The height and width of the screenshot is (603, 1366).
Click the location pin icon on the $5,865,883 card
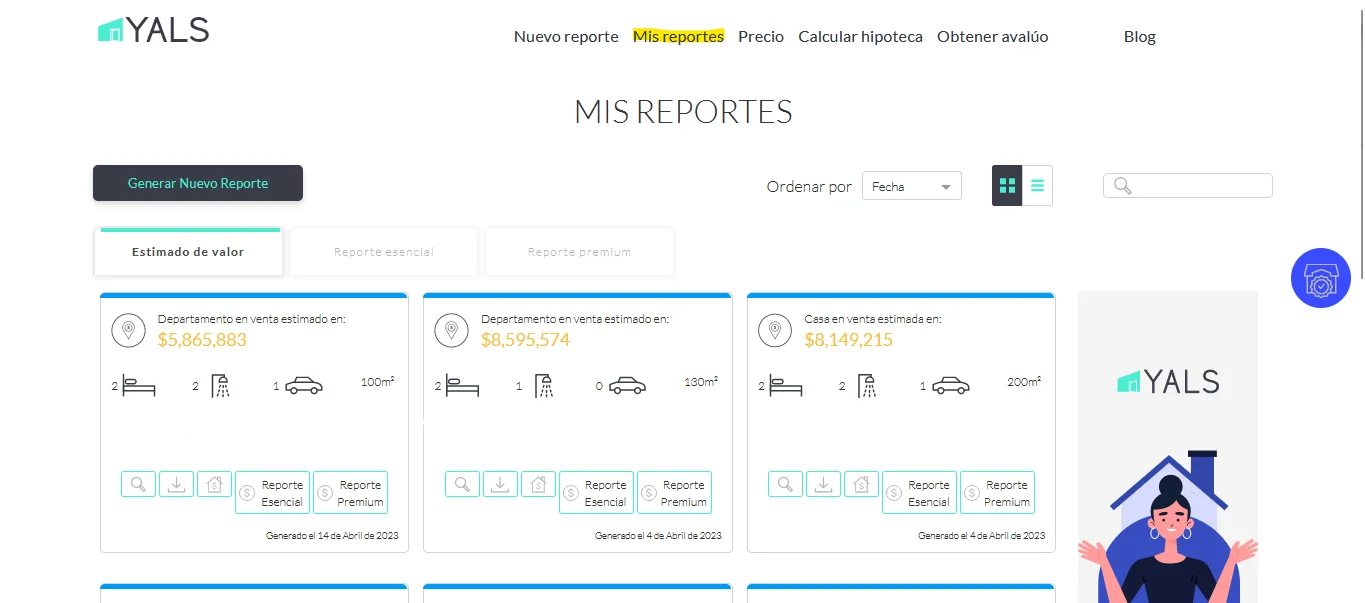click(x=128, y=330)
